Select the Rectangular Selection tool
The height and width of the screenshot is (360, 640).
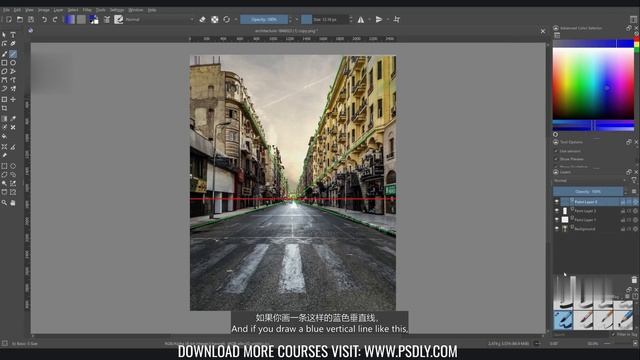[x=4, y=166]
